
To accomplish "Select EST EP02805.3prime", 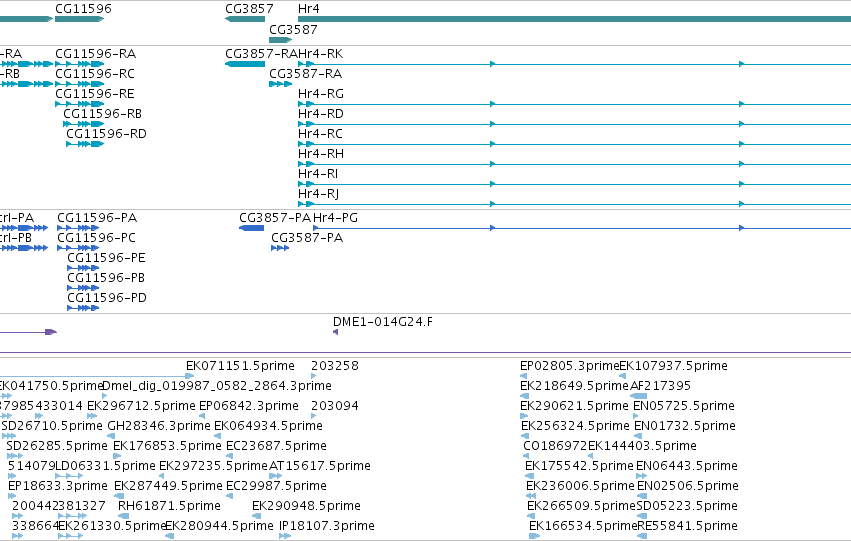I will point(570,366).
